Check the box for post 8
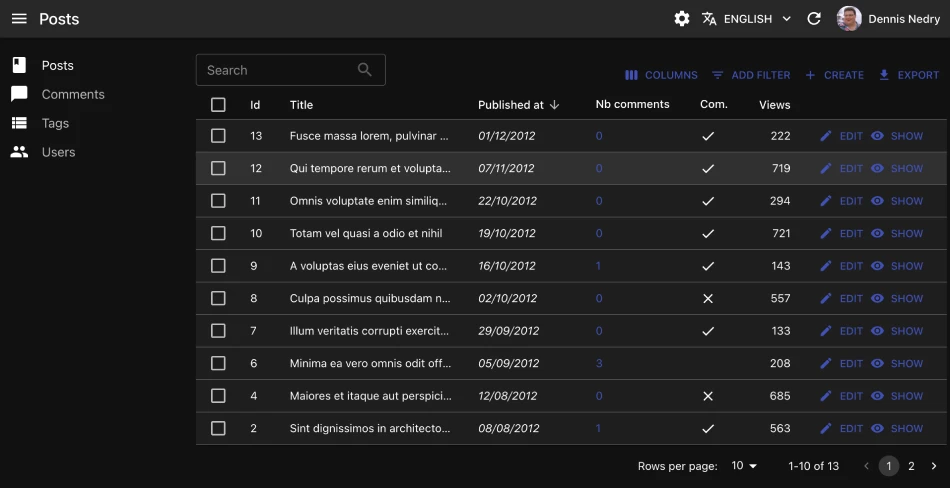This screenshot has width=950, height=488. (x=218, y=298)
